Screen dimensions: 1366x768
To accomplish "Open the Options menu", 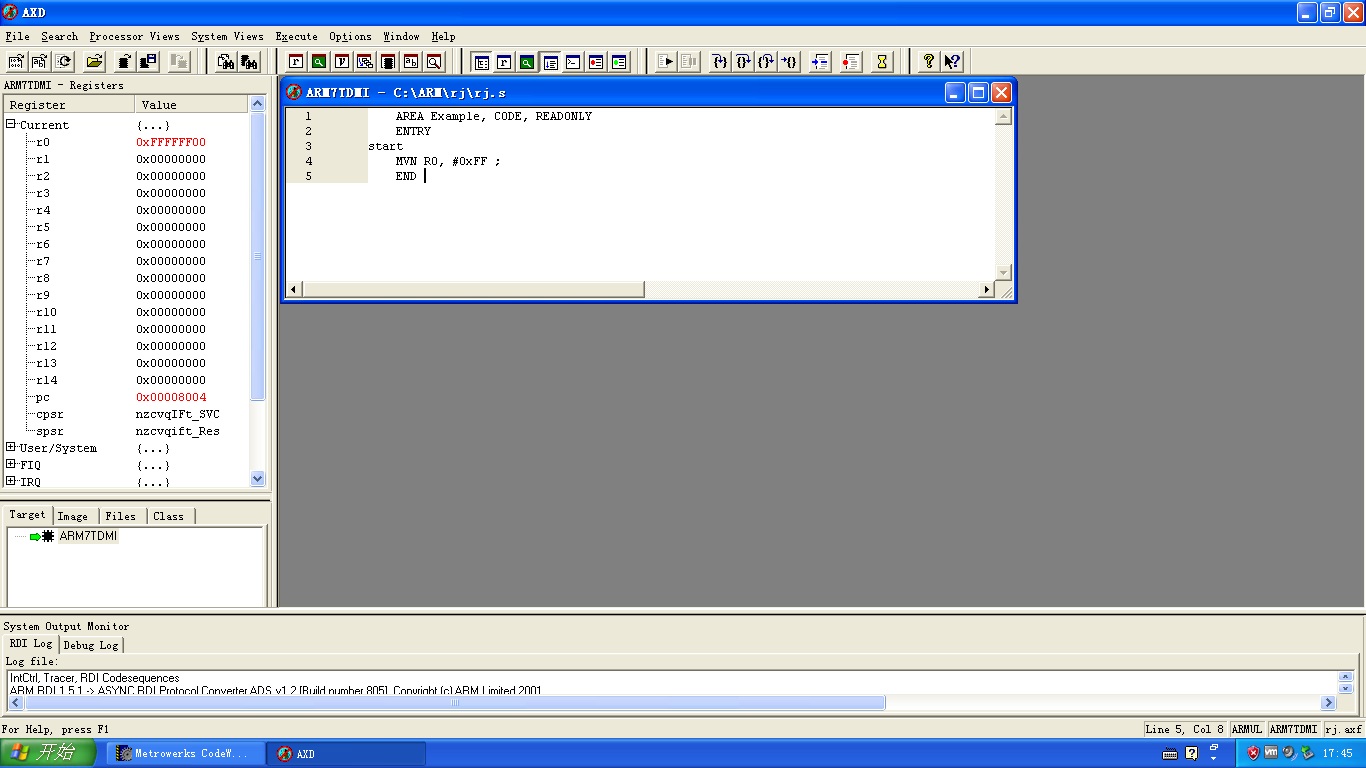I will pos(350,36).
